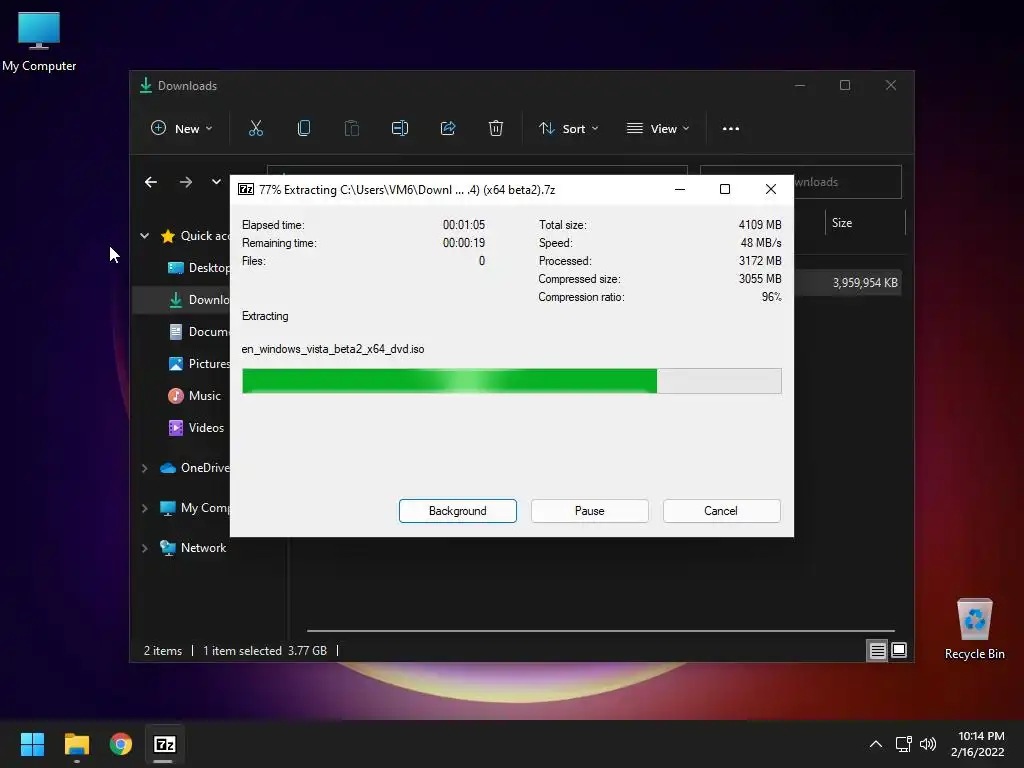Click the Rename icon in Explorer toolbar

tap(400, 129)
